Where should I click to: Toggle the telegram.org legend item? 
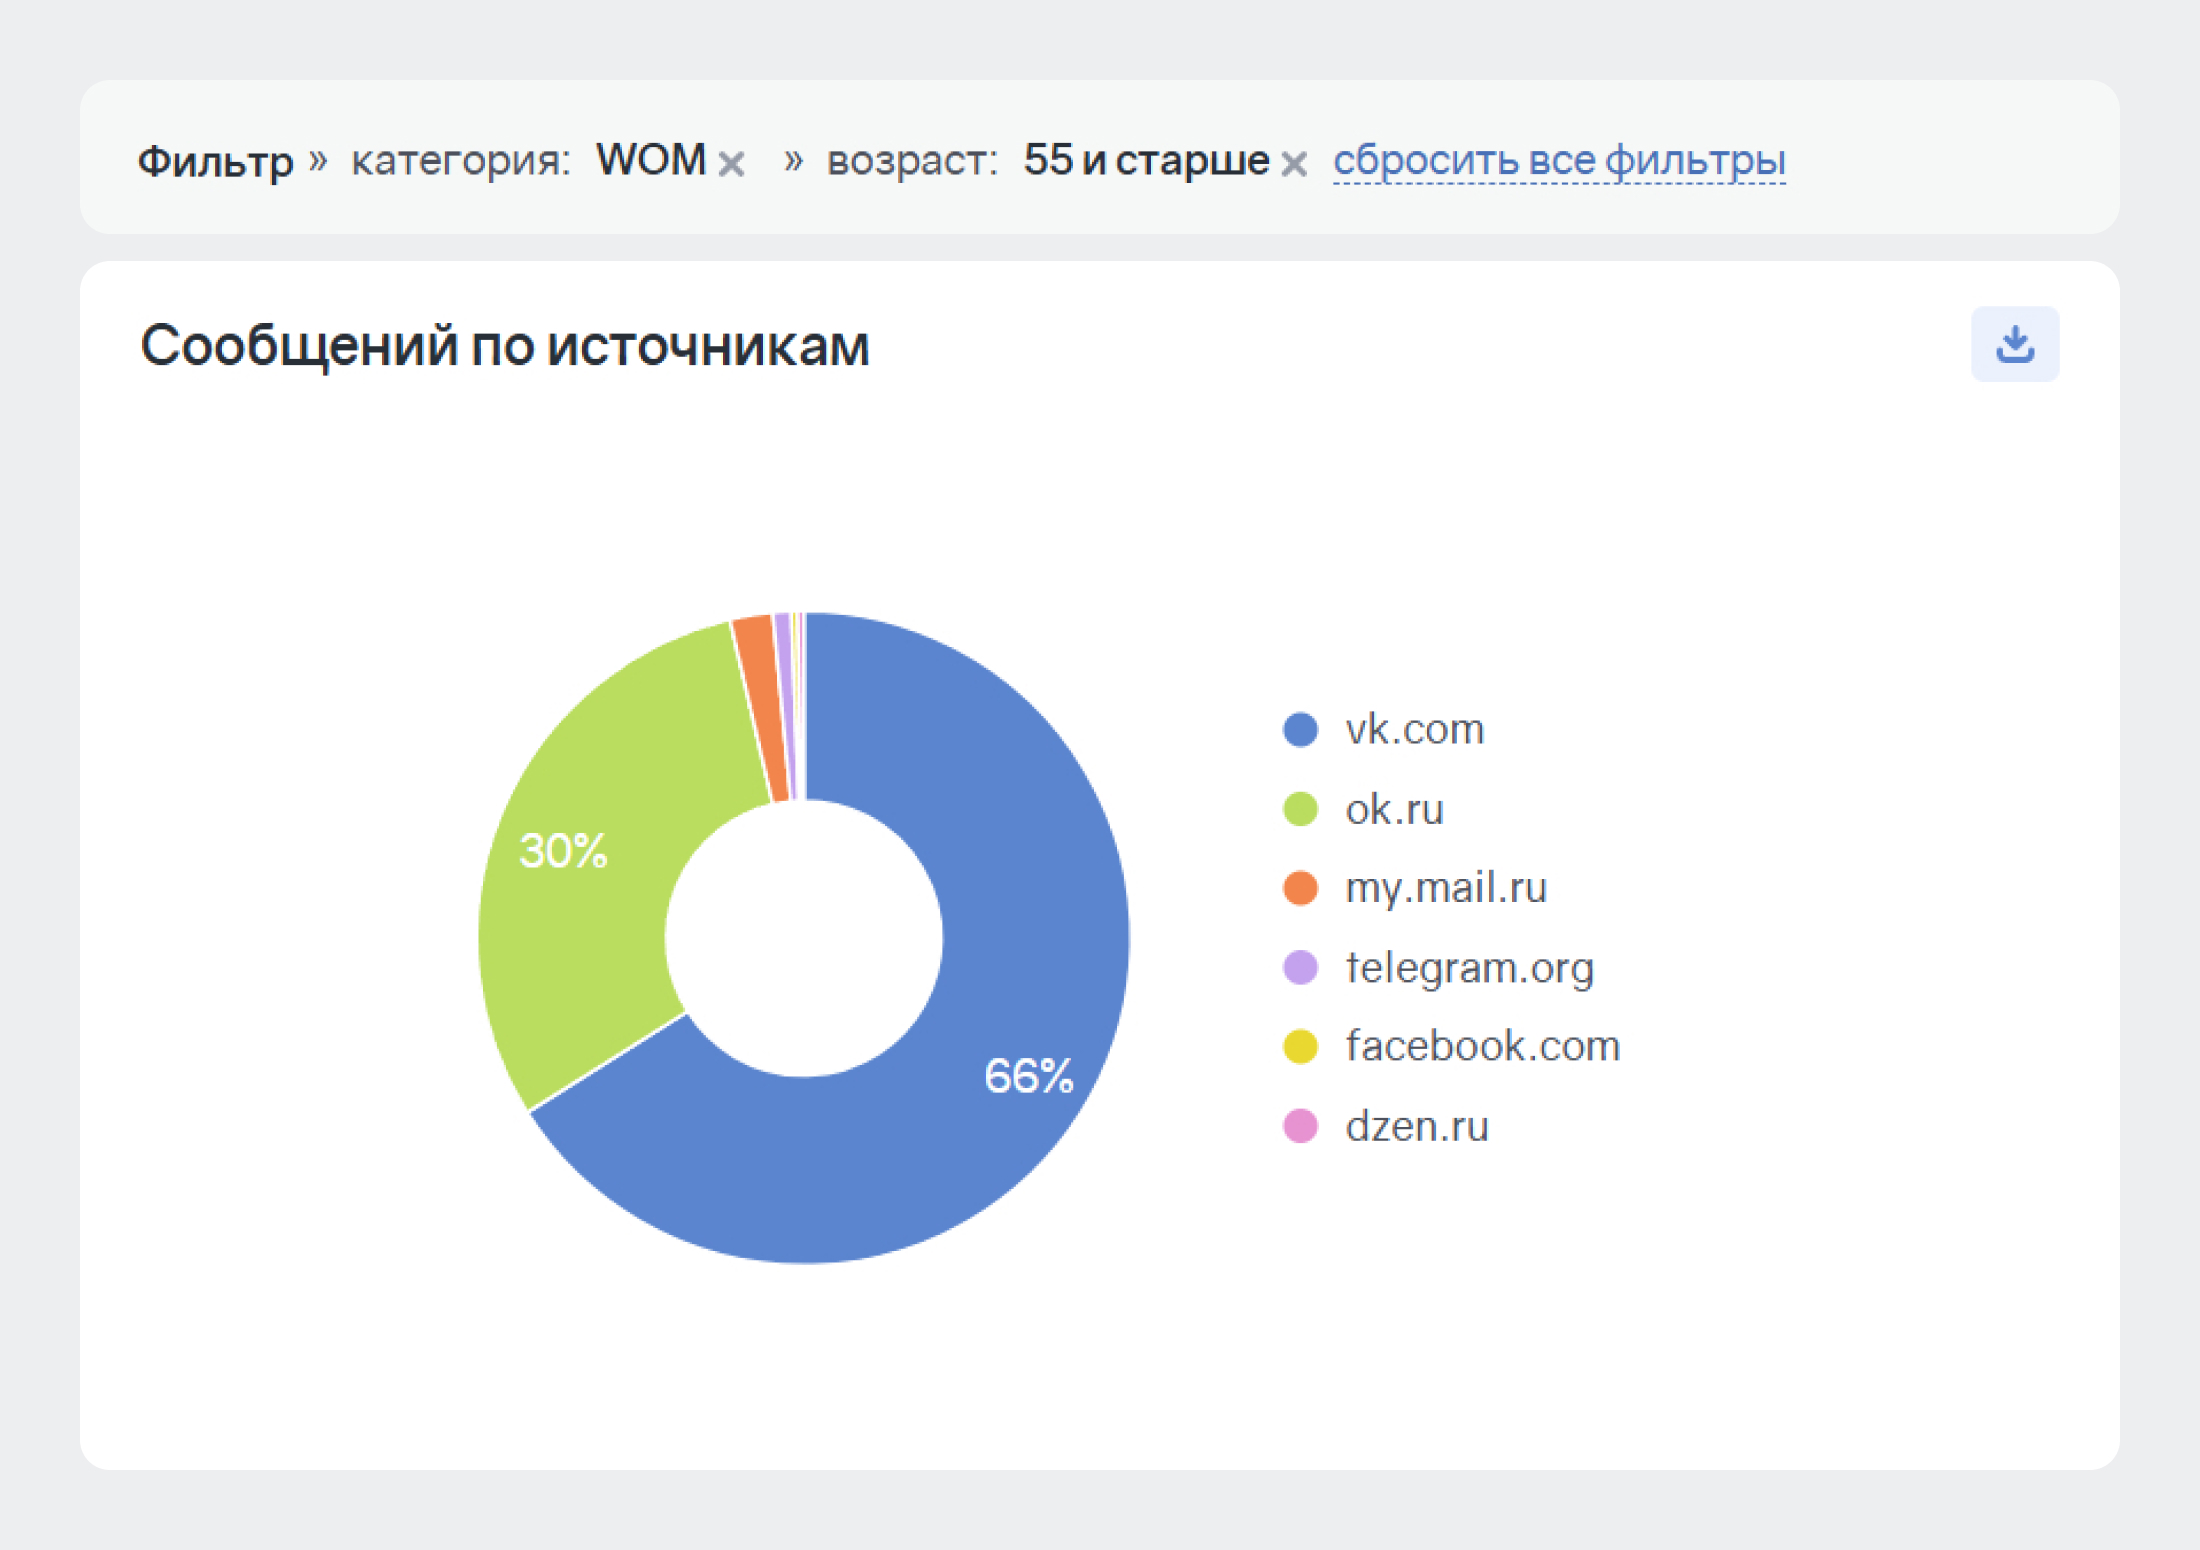tap(1438, 967)
